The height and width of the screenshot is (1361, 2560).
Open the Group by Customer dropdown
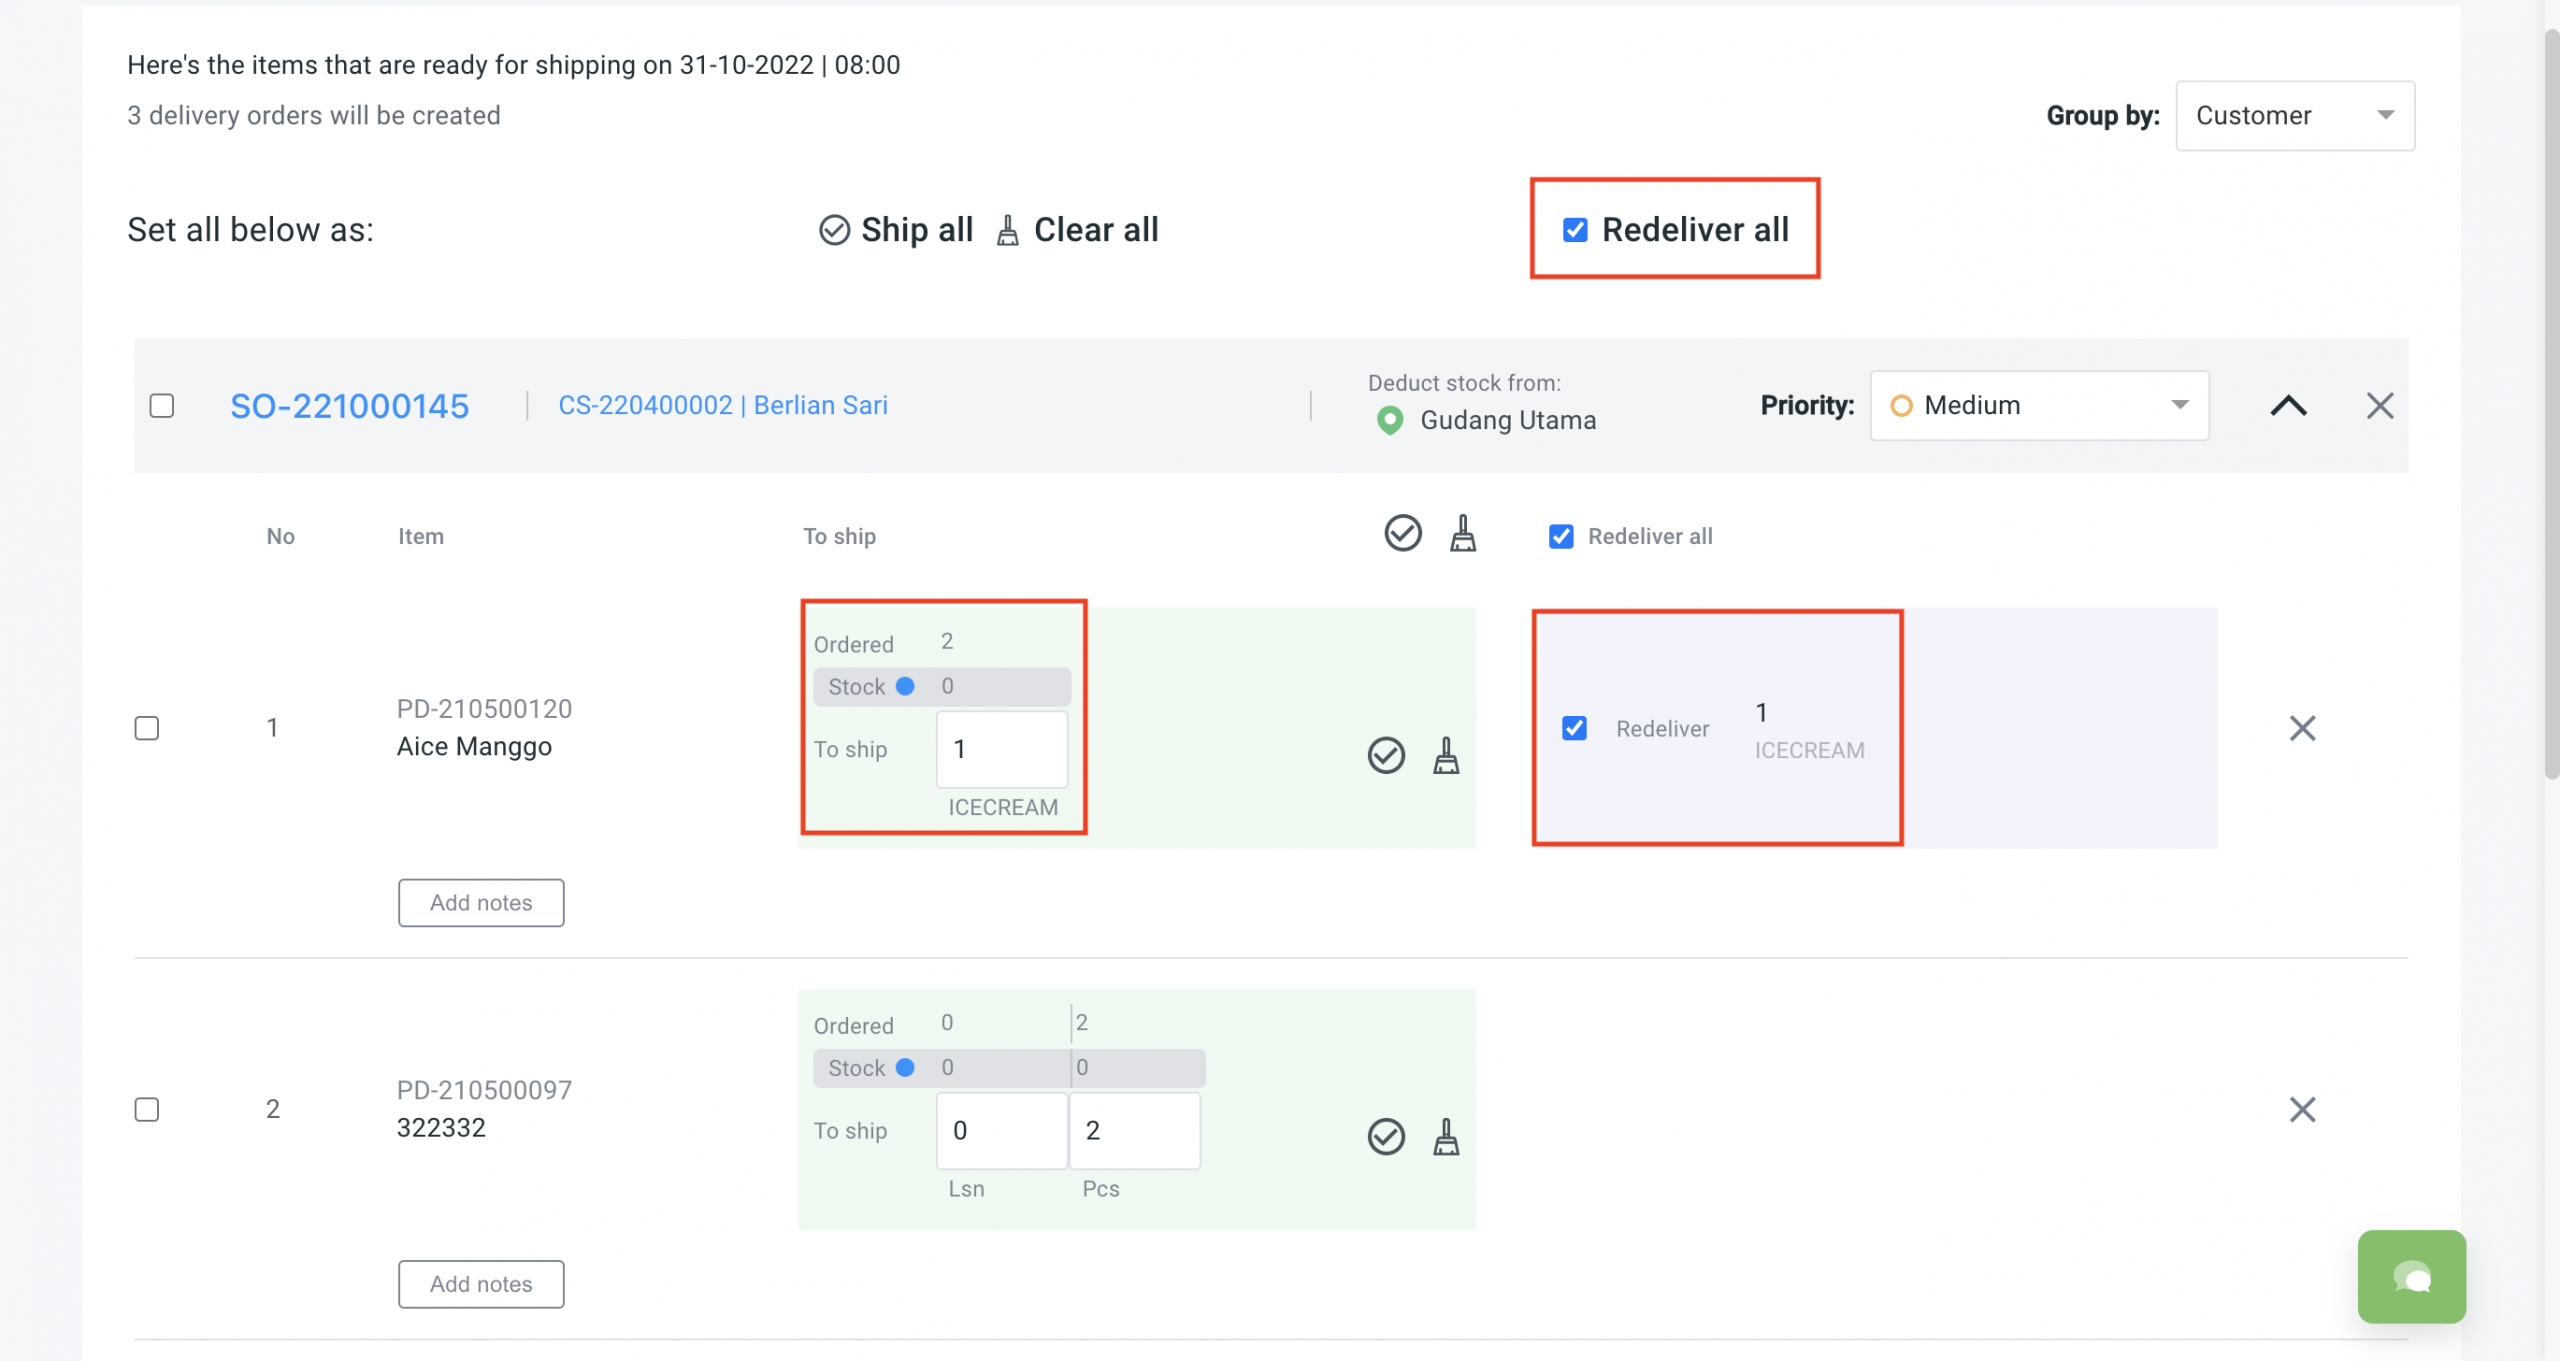(2295, 116)
